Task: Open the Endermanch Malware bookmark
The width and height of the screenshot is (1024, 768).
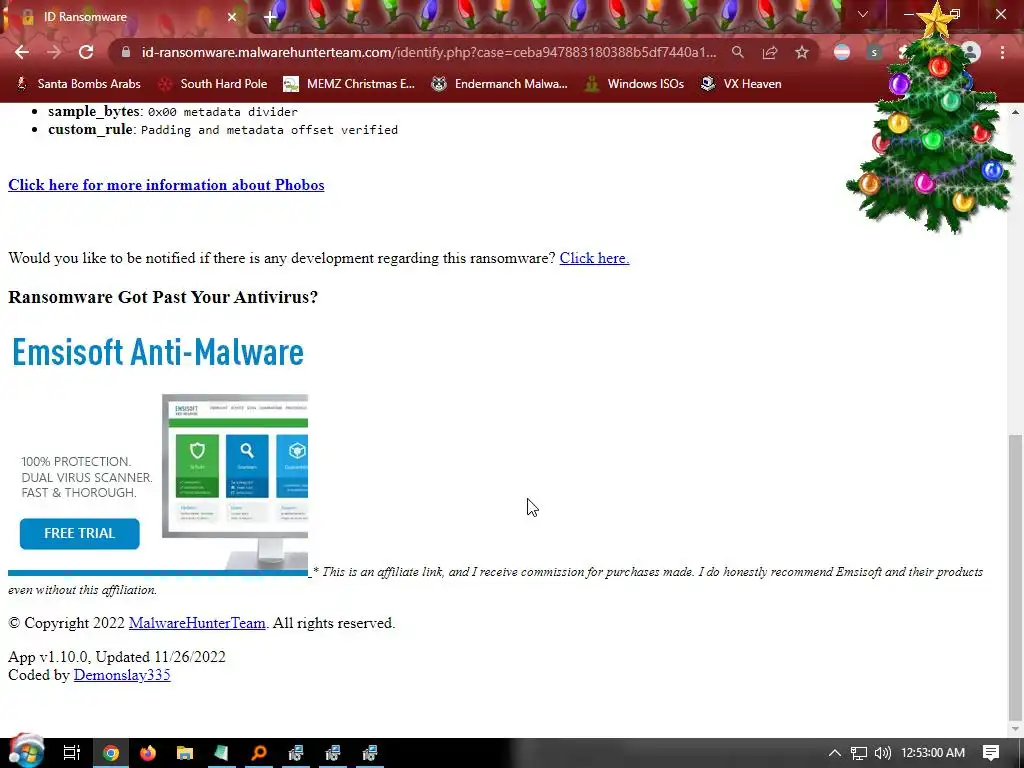Action: tap(500, 84)
